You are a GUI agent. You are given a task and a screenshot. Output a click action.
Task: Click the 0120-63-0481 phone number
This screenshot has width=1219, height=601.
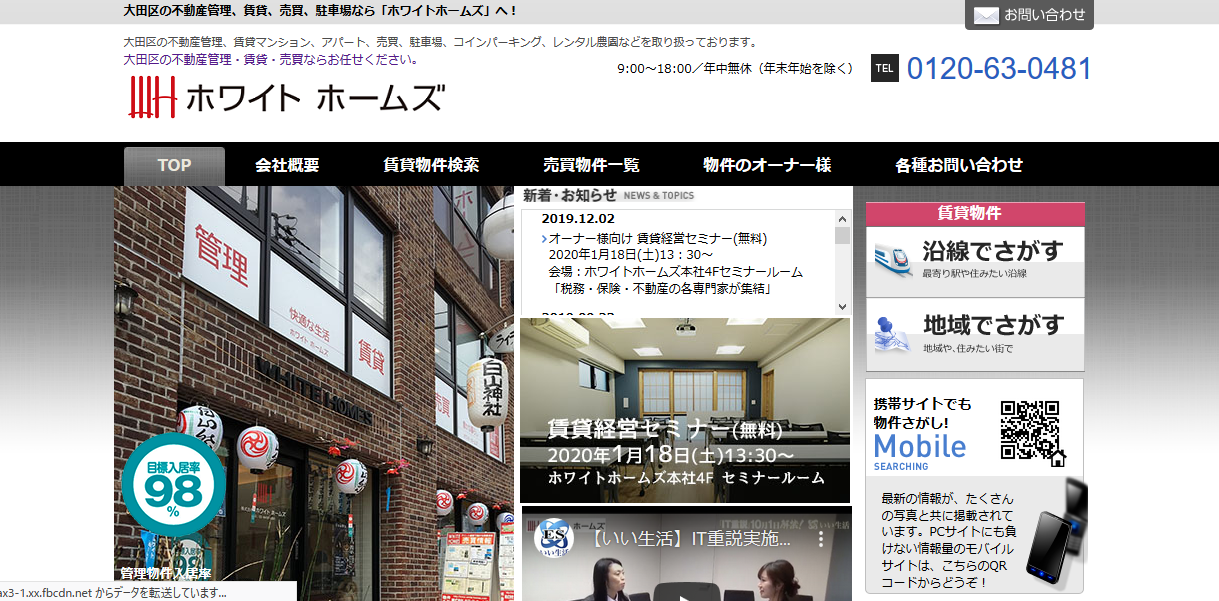[999, 69]
